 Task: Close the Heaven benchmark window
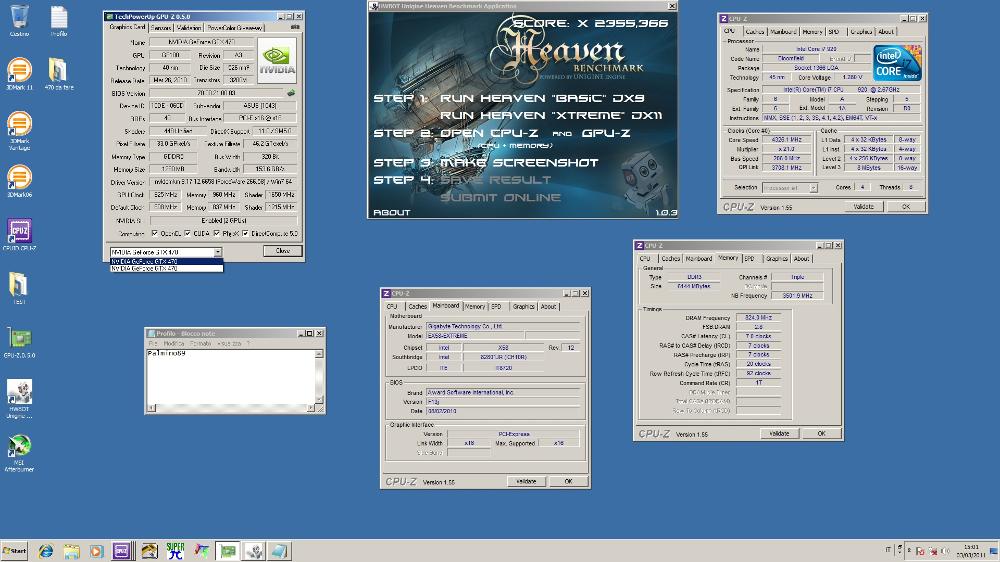coord(672,6)
